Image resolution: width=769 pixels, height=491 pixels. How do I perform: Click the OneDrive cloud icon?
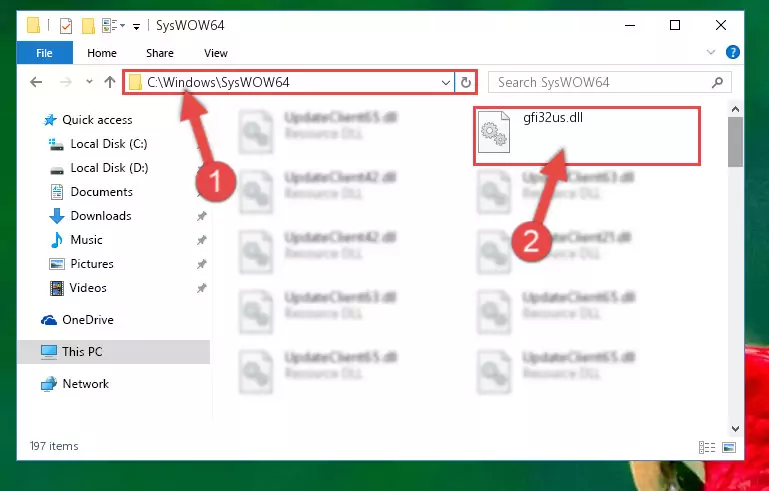pos(49,320)
